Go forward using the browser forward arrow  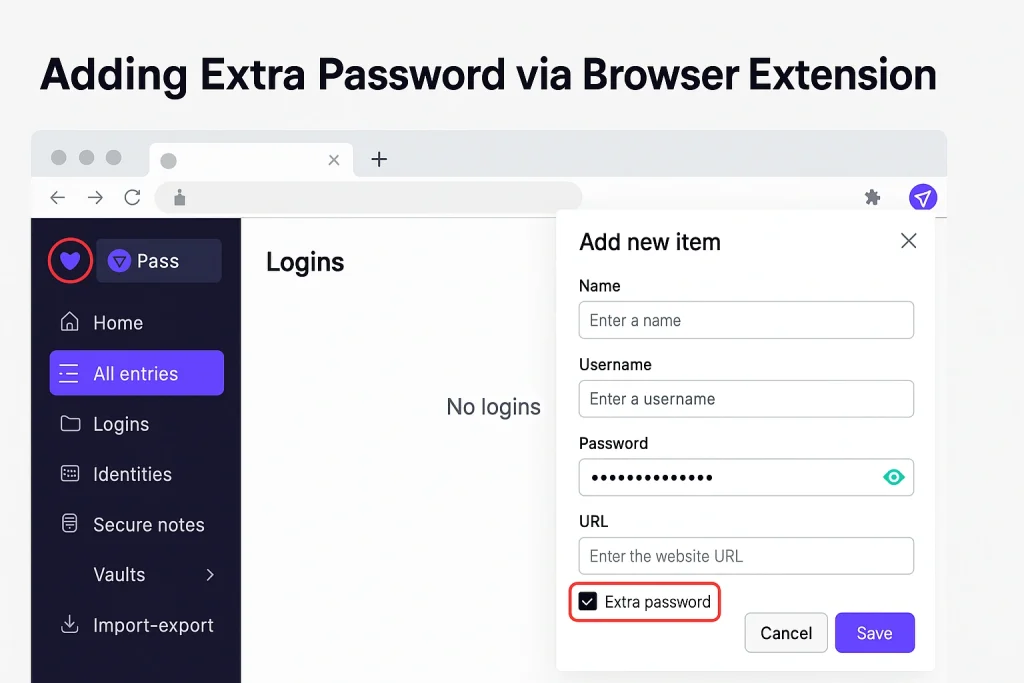click(x=95, y=198)
